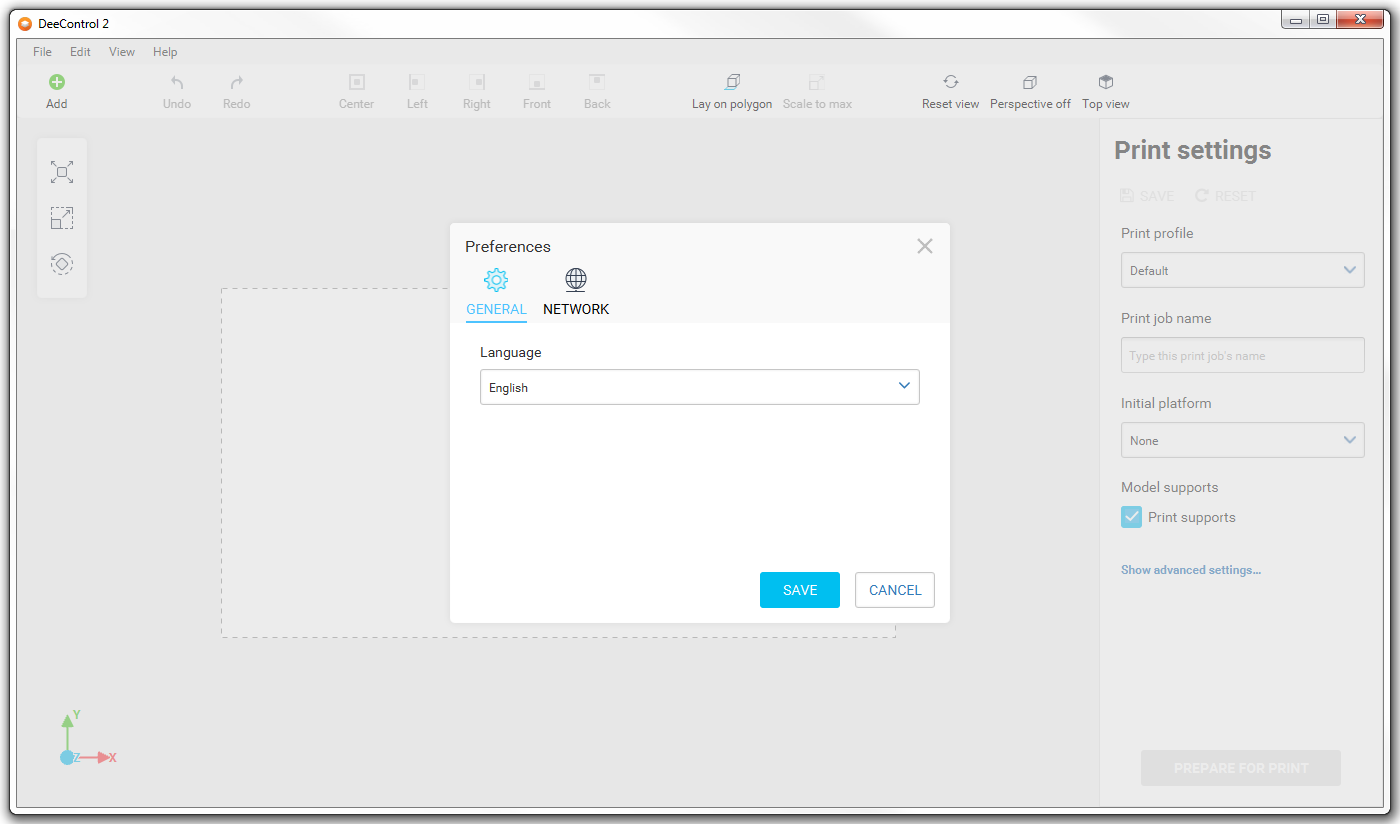The width and height of the screenshot is (1400, 824).
Task: Click the fit-to-view icon in left panel
Action: 62,172
